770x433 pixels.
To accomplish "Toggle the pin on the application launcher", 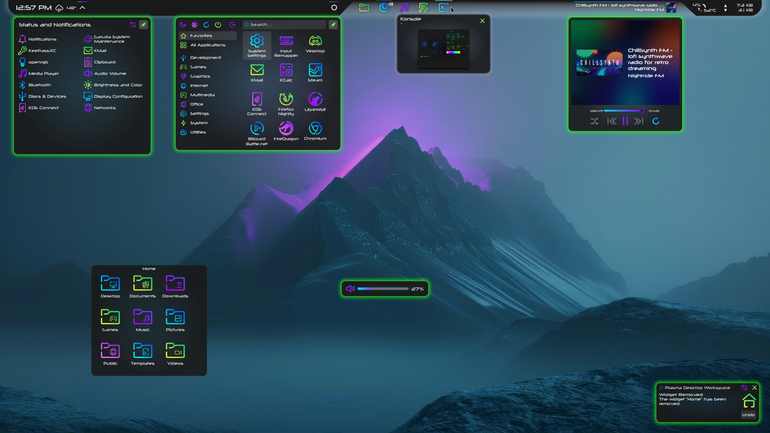I will pyautogui.click(x=333, y=25).
